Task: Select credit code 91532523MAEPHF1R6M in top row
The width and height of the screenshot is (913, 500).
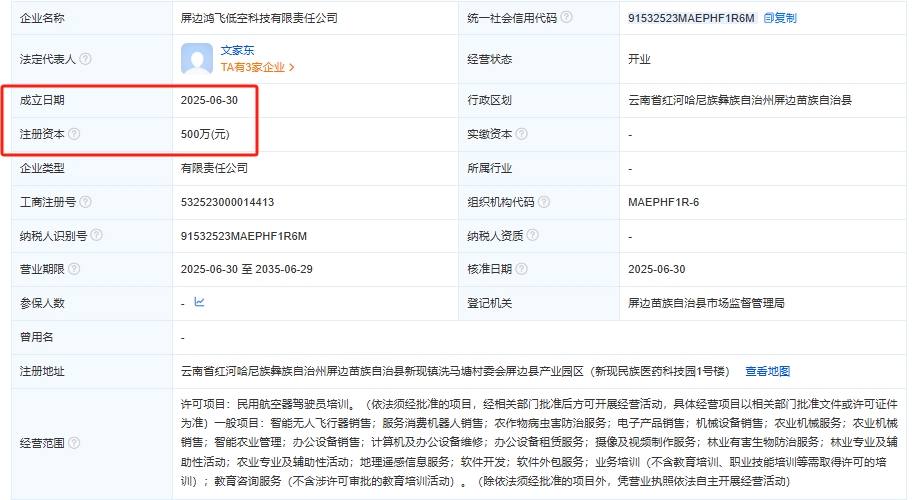Action: click(x=691, y=18)
